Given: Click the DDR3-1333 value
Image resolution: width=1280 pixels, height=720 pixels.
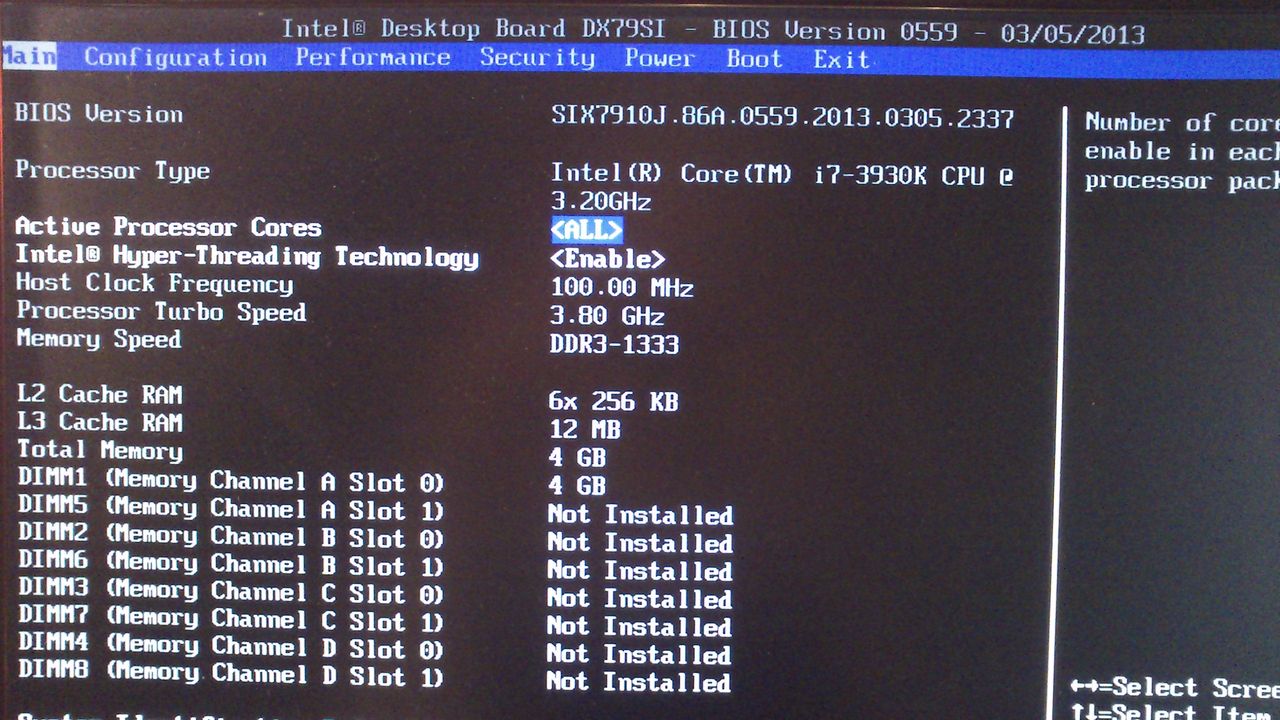Looking at the screenshot, I should point(615,344).
